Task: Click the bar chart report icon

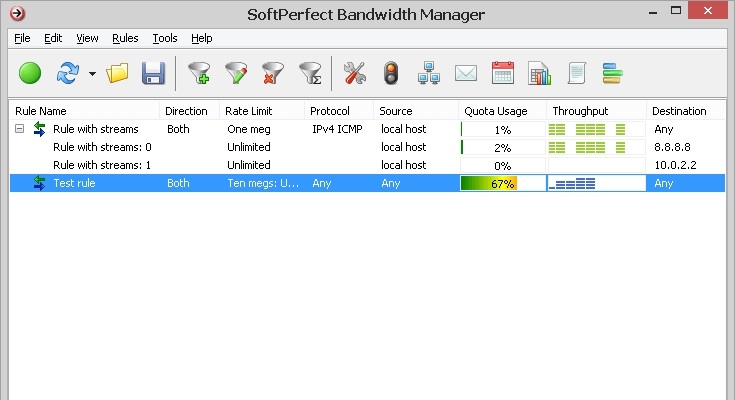Action: tap(540, 74)
